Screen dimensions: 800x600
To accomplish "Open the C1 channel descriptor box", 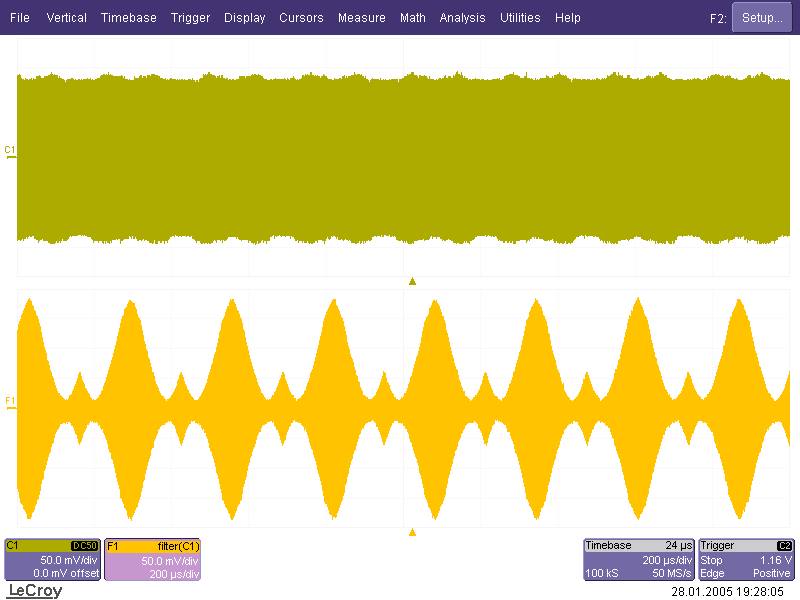I will coord(52,560).
